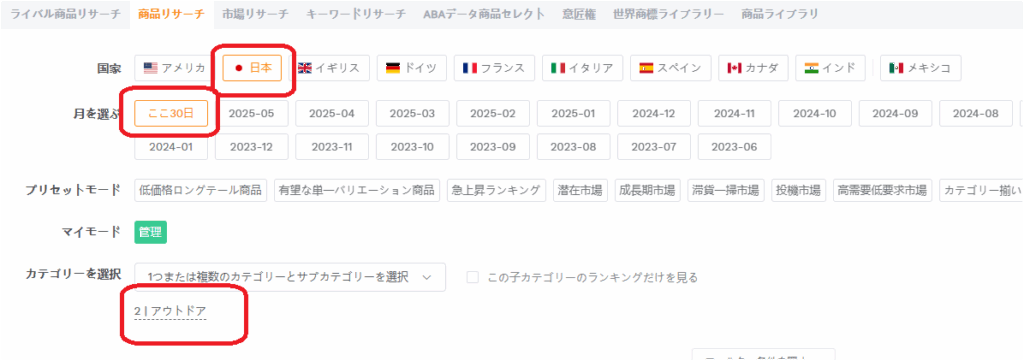Open the 意匠権 tab

pos(579,14)
